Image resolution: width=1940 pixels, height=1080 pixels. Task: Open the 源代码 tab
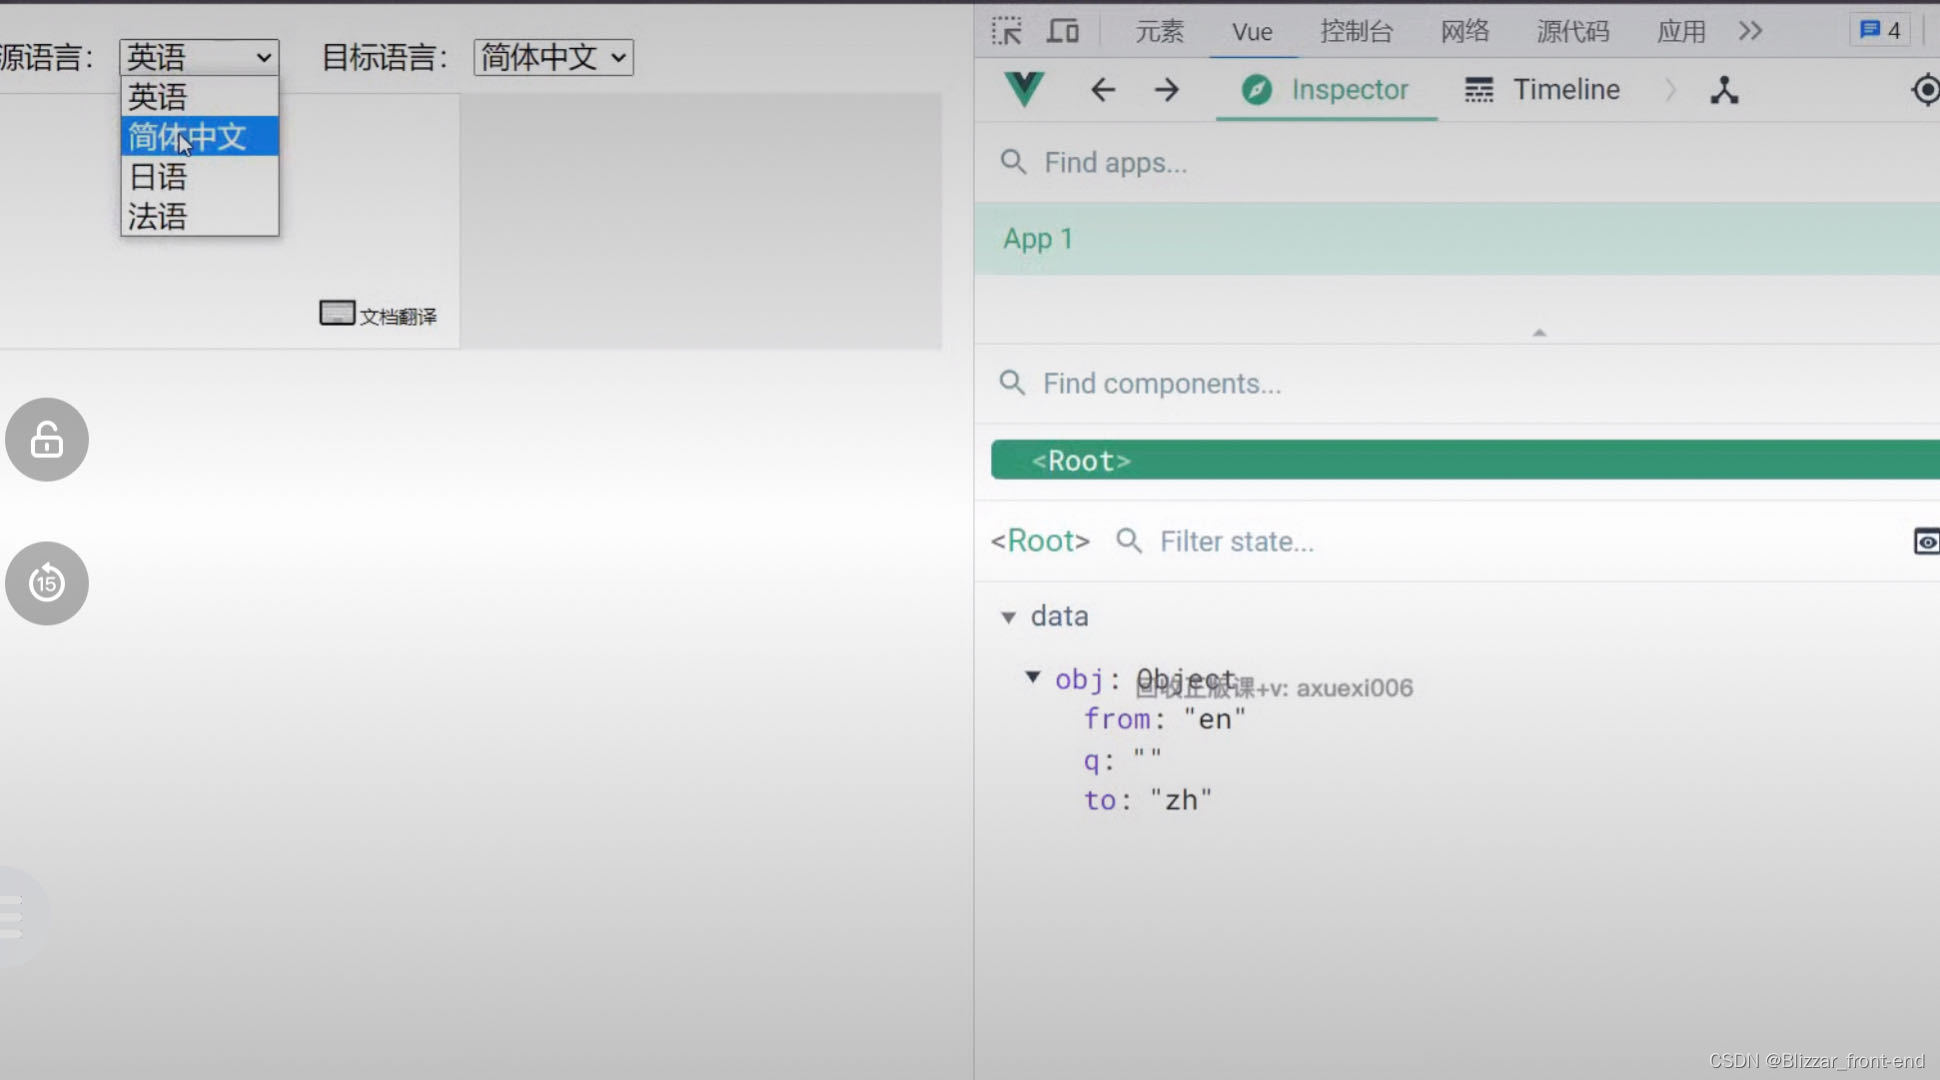point(1573,32)
